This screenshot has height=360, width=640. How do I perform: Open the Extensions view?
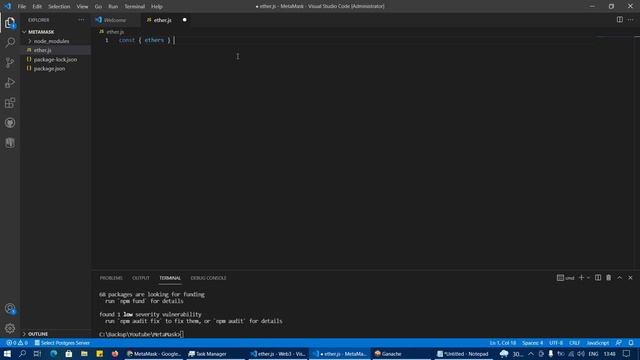coord(10,102)
